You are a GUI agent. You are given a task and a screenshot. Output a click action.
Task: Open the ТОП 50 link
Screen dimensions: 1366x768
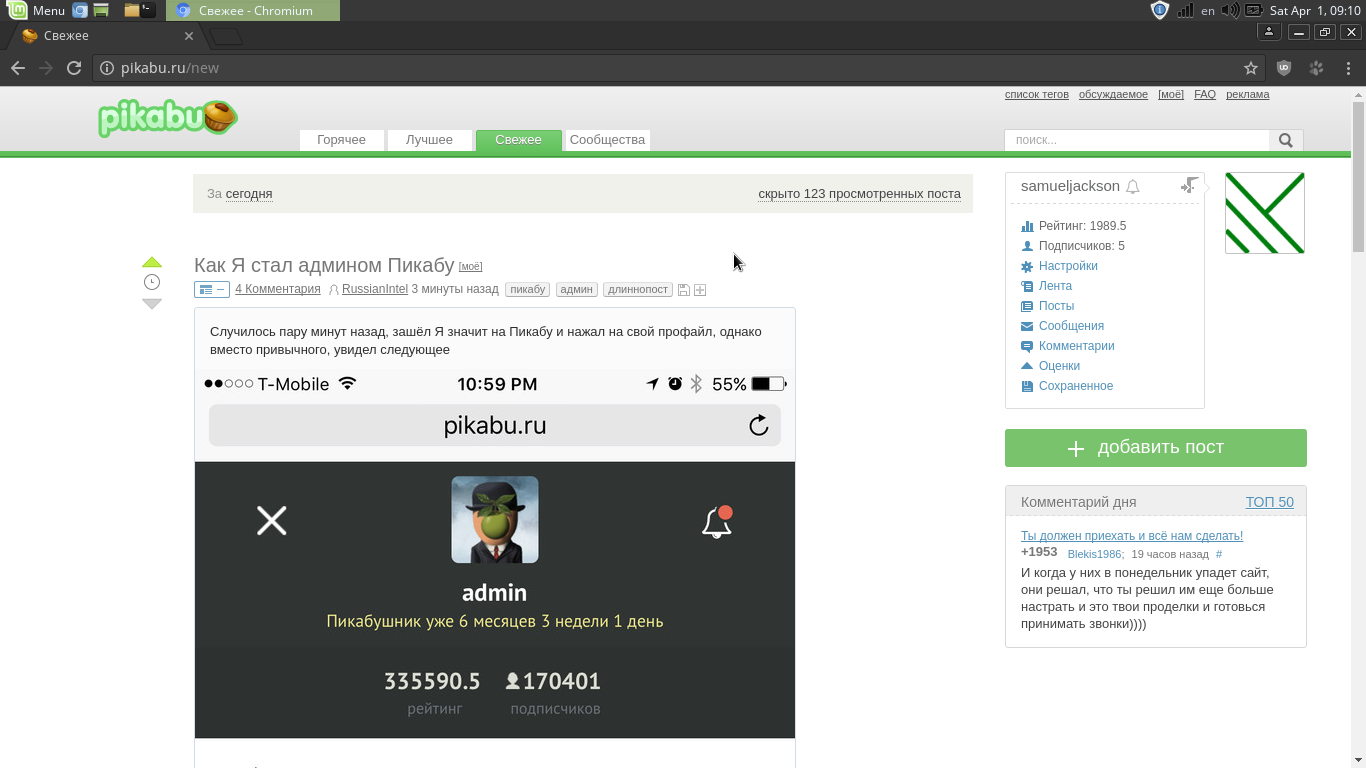point(1270,503)
